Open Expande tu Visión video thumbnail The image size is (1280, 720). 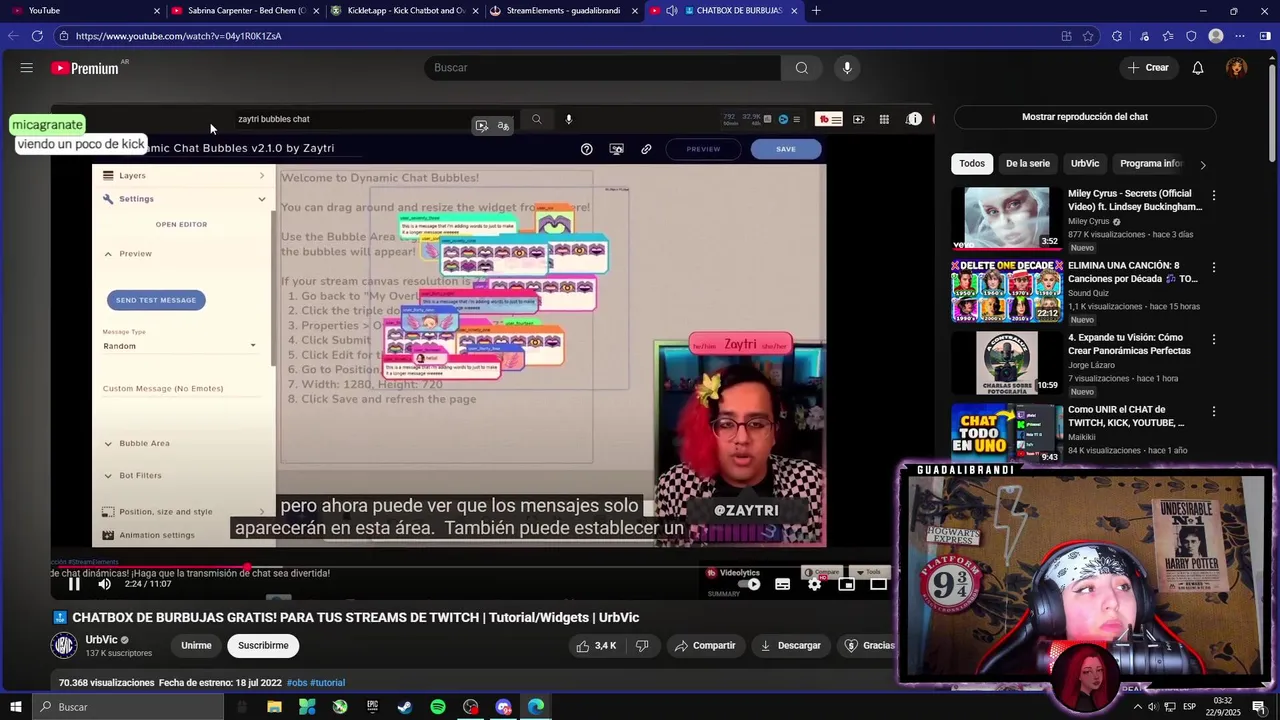pyautogui.click(x=1007, y=362)
